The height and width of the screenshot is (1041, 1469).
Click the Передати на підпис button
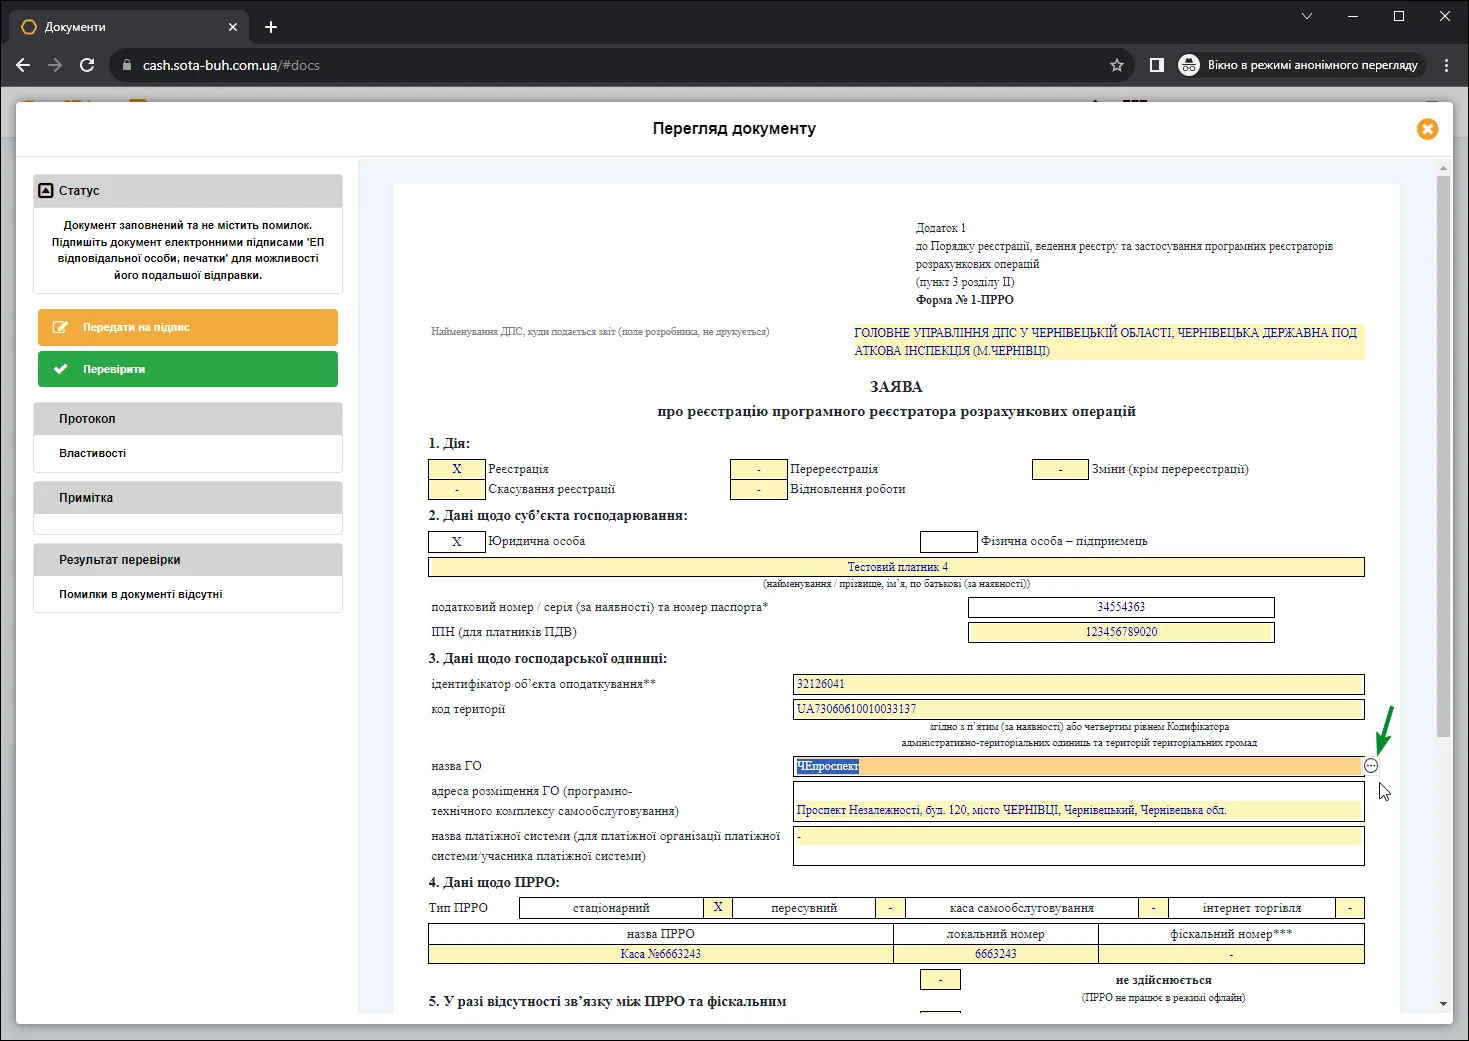coord(188,327)
